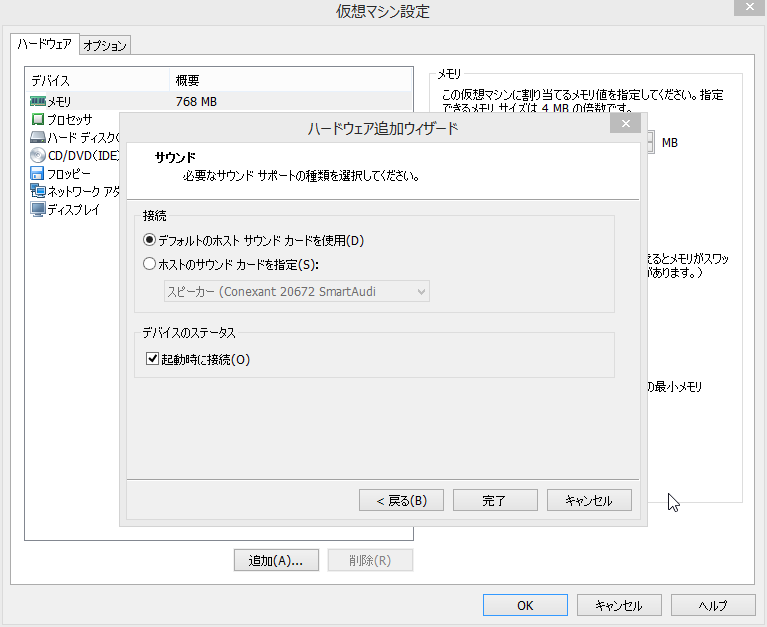Click the display device icon
This screenshot has width=767, height=627.
point(37,209)
